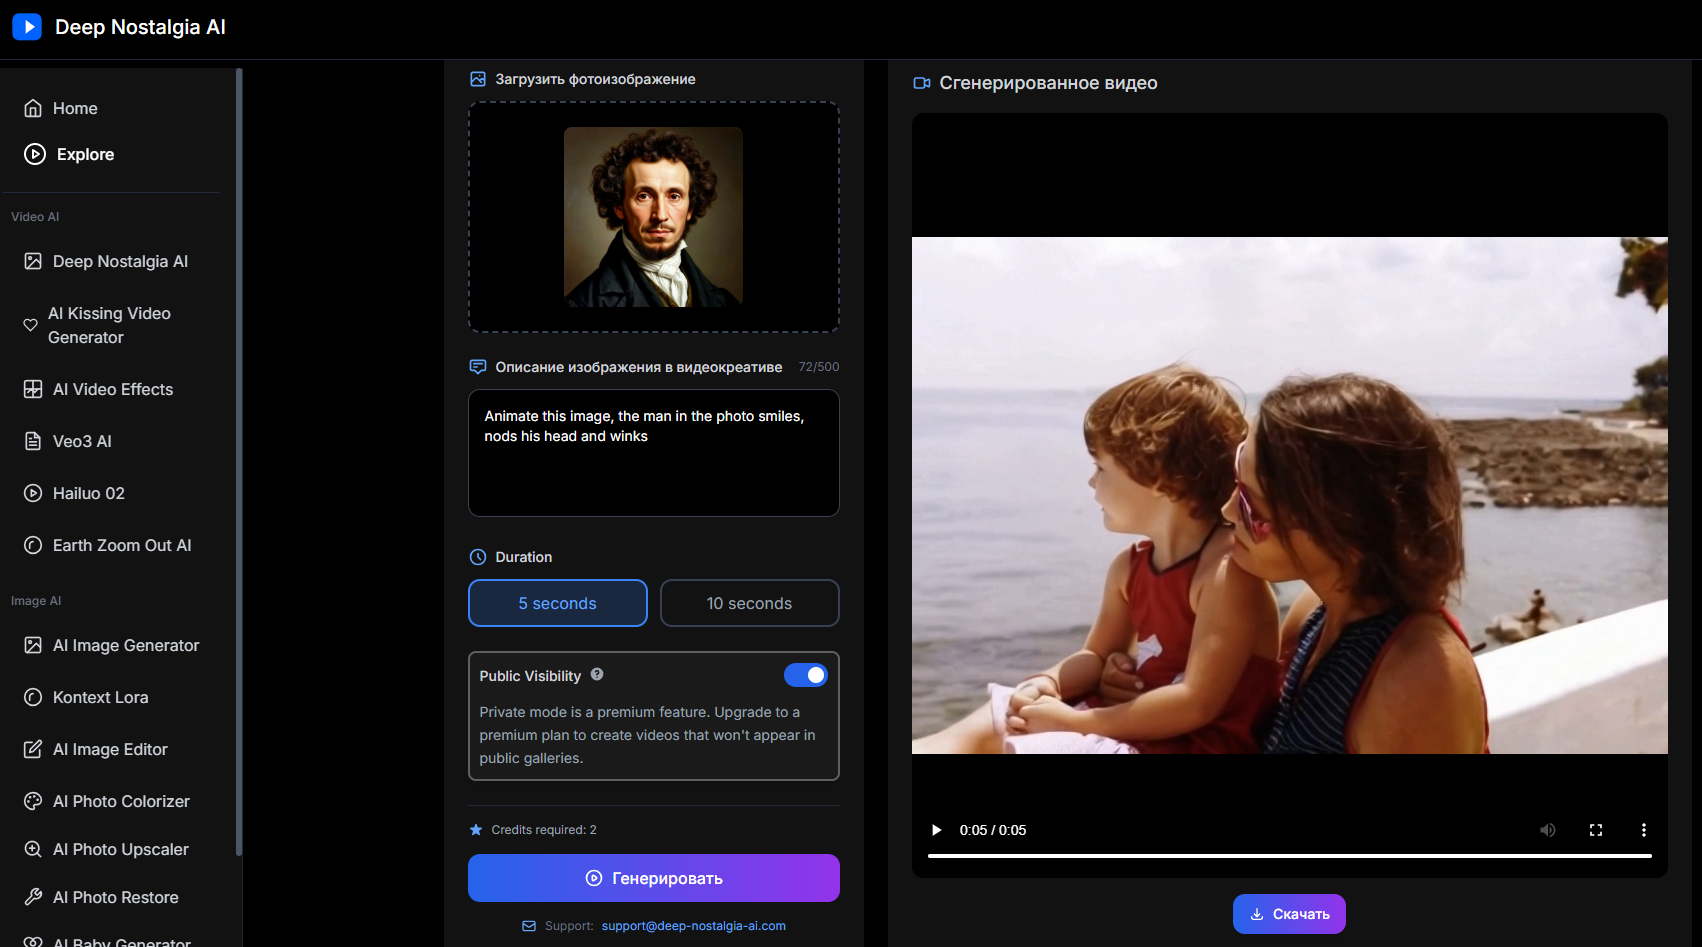Viewport: 1702px width, 947px height.
Task: Click the Генерировать button
Action: [653, 878]
